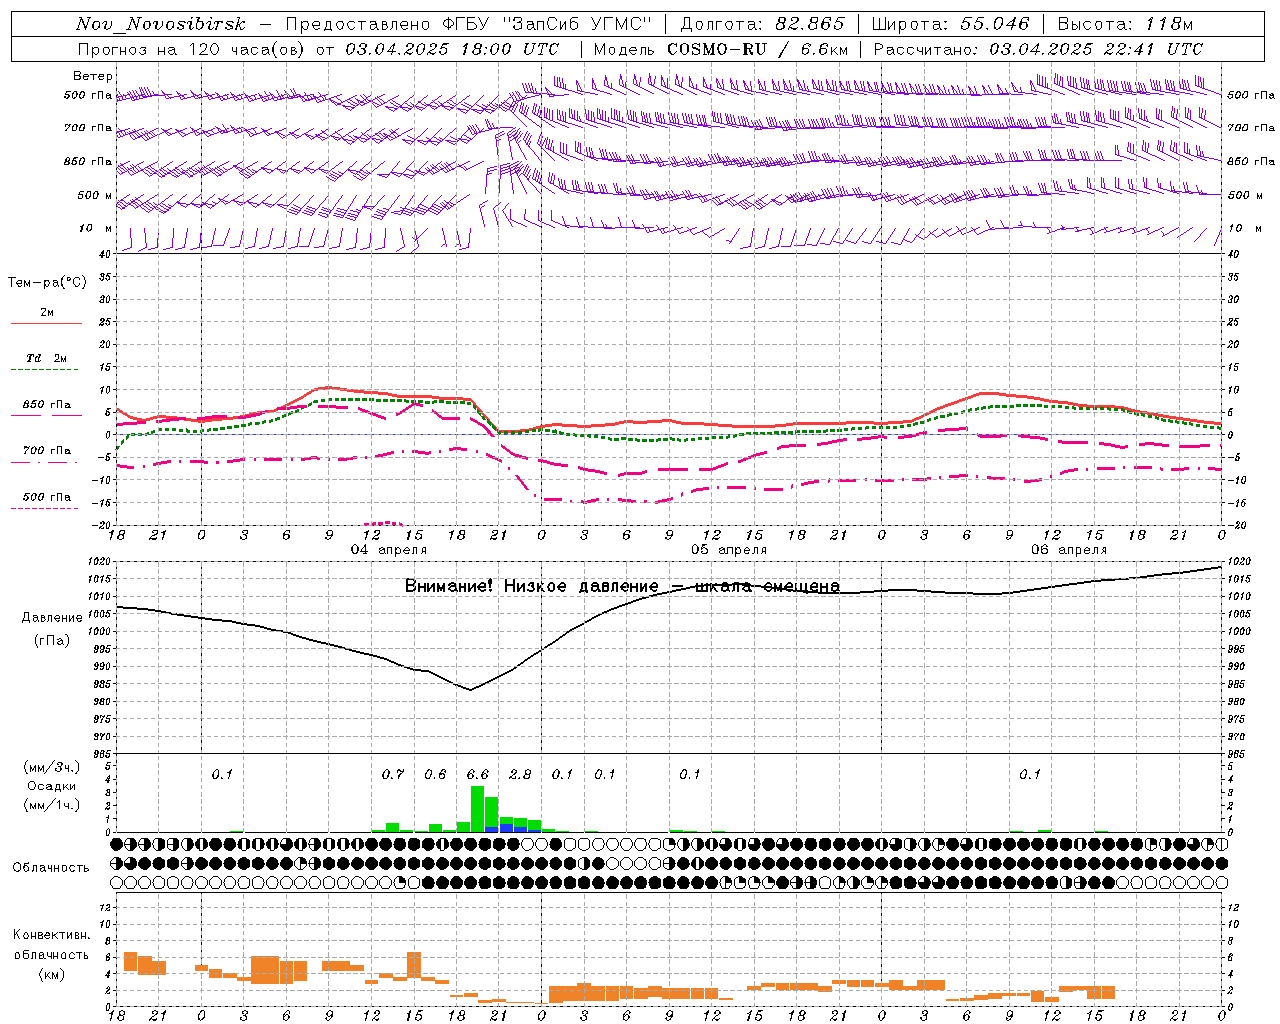
Task: Click the '05 апреля' date label
Action: [729, 550]
